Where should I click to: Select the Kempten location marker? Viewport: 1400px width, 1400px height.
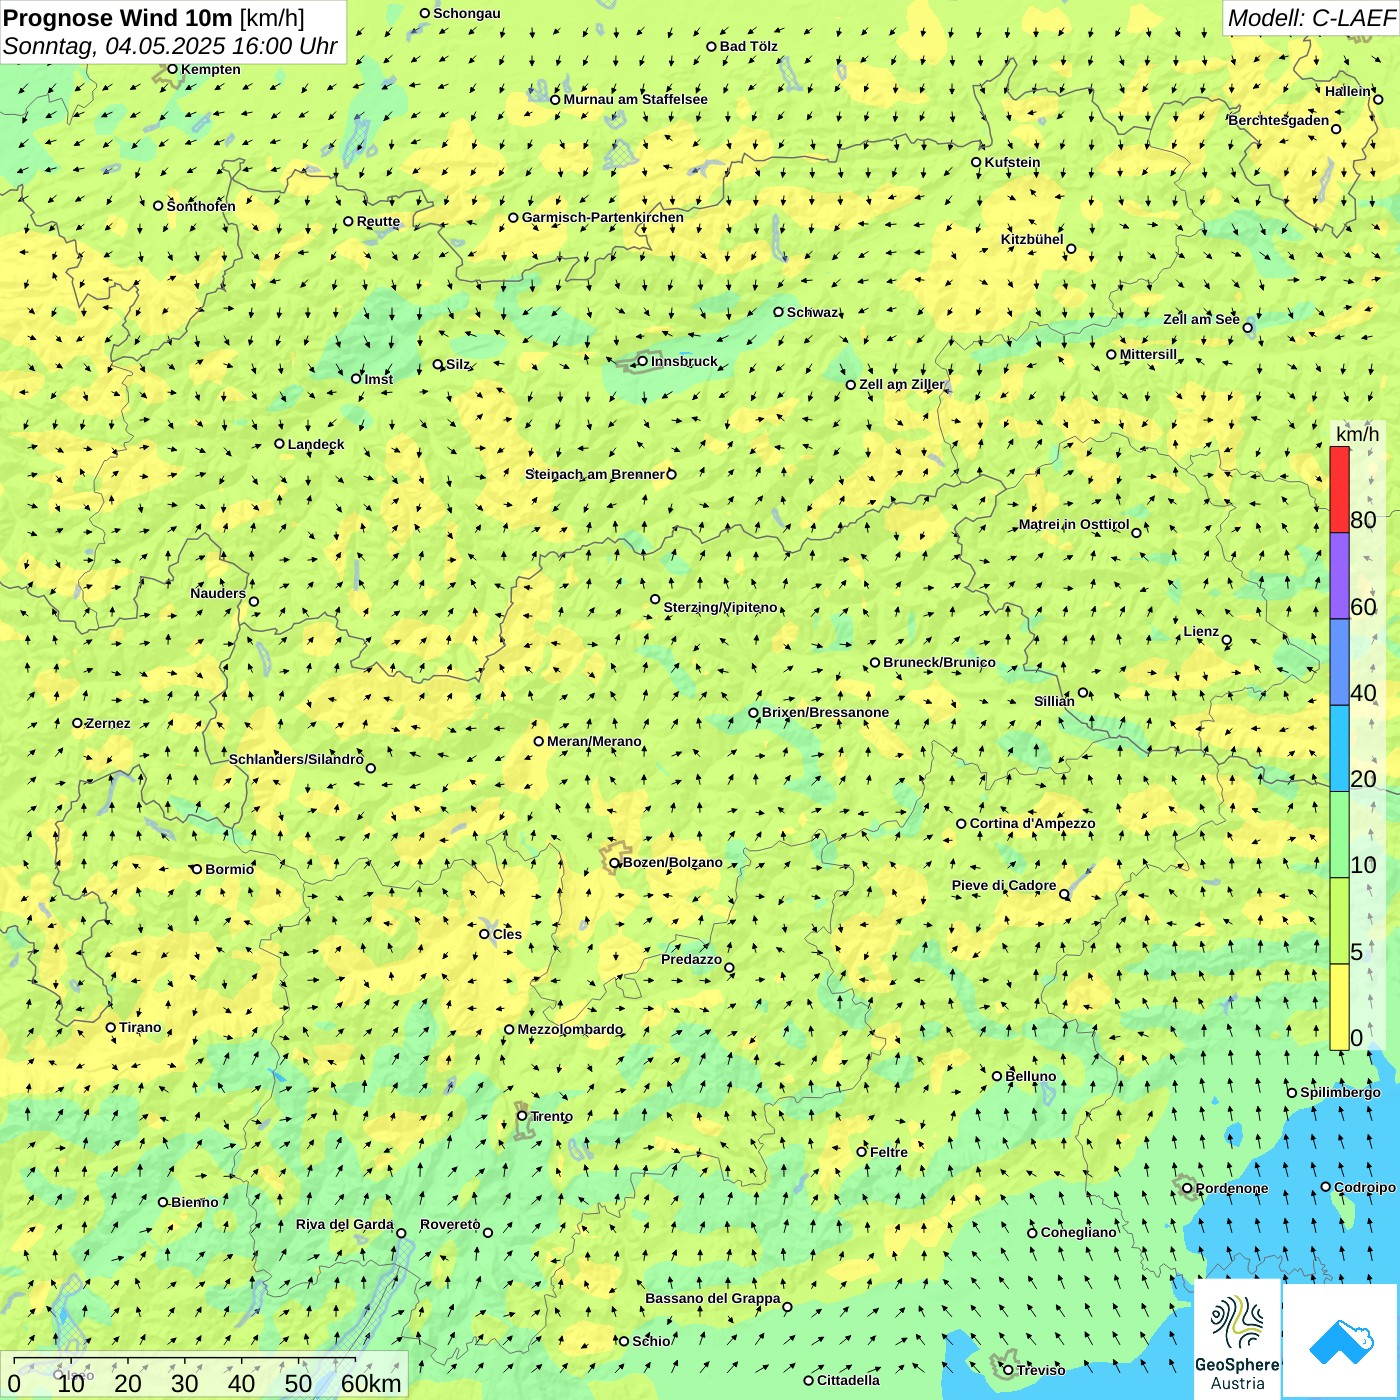172,69
